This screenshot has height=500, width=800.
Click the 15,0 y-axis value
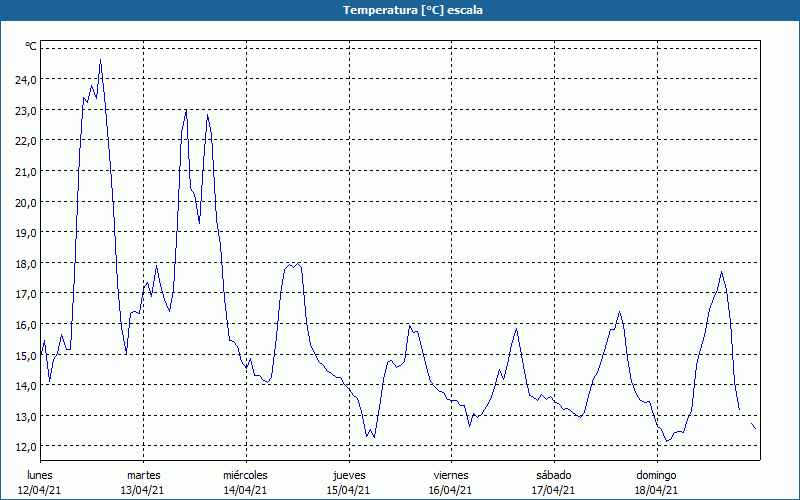27,355
